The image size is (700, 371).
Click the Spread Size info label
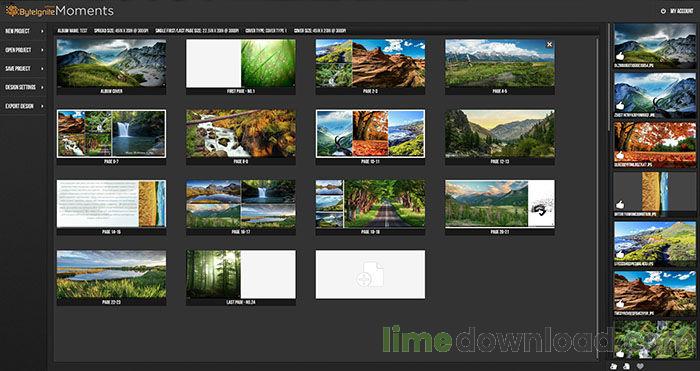coord(122,31)
